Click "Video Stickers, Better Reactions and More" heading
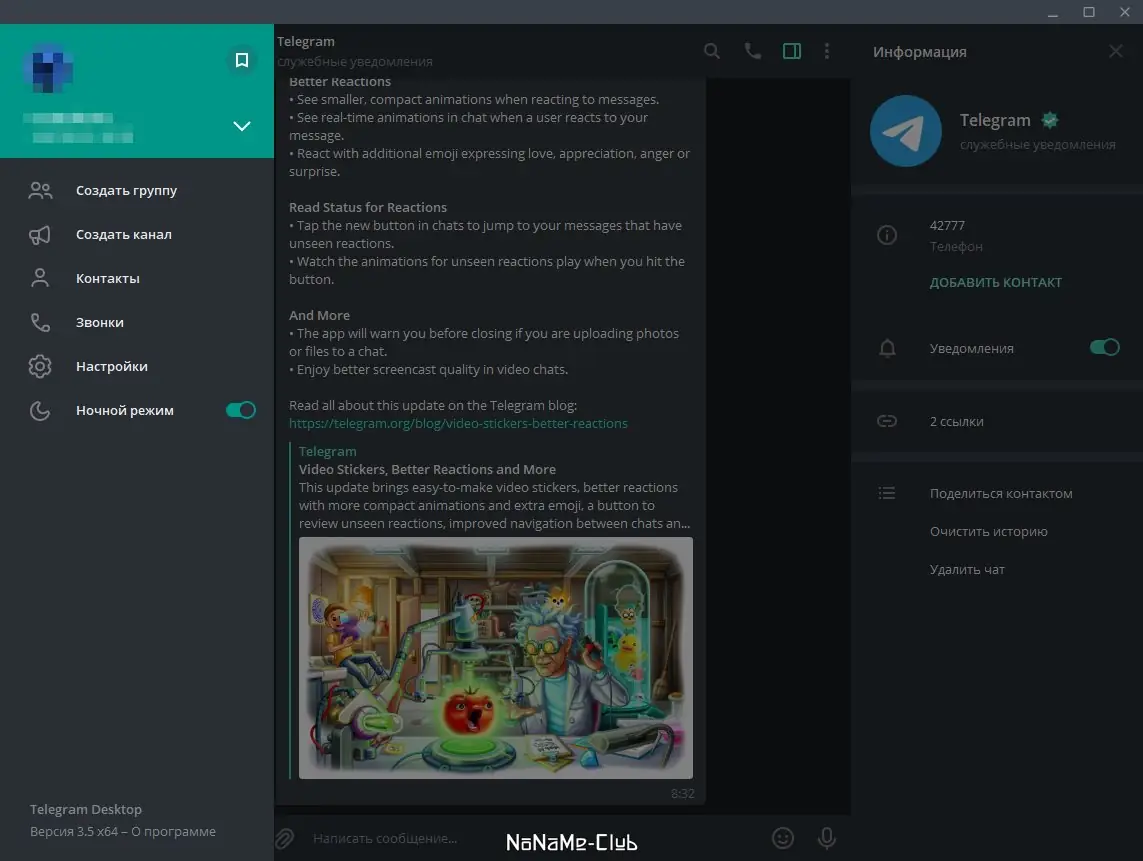The width and height of the screenshot is (1143, 861). 427,470
